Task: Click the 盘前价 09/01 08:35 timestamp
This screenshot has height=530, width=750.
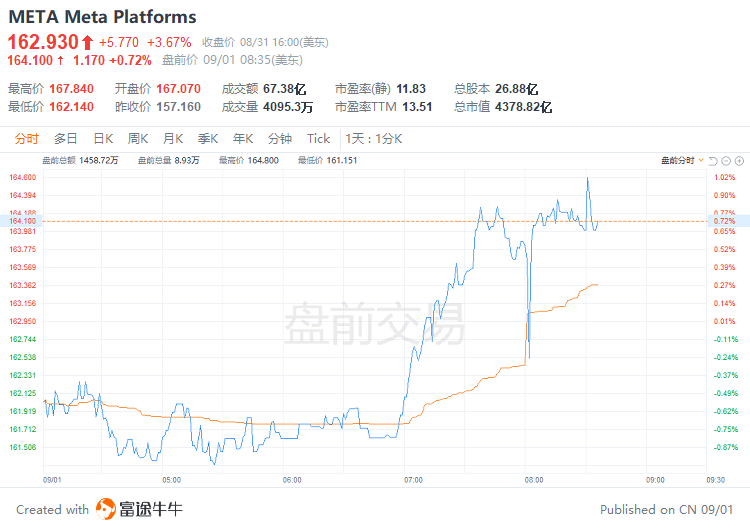Action: (x=232, y=60)
